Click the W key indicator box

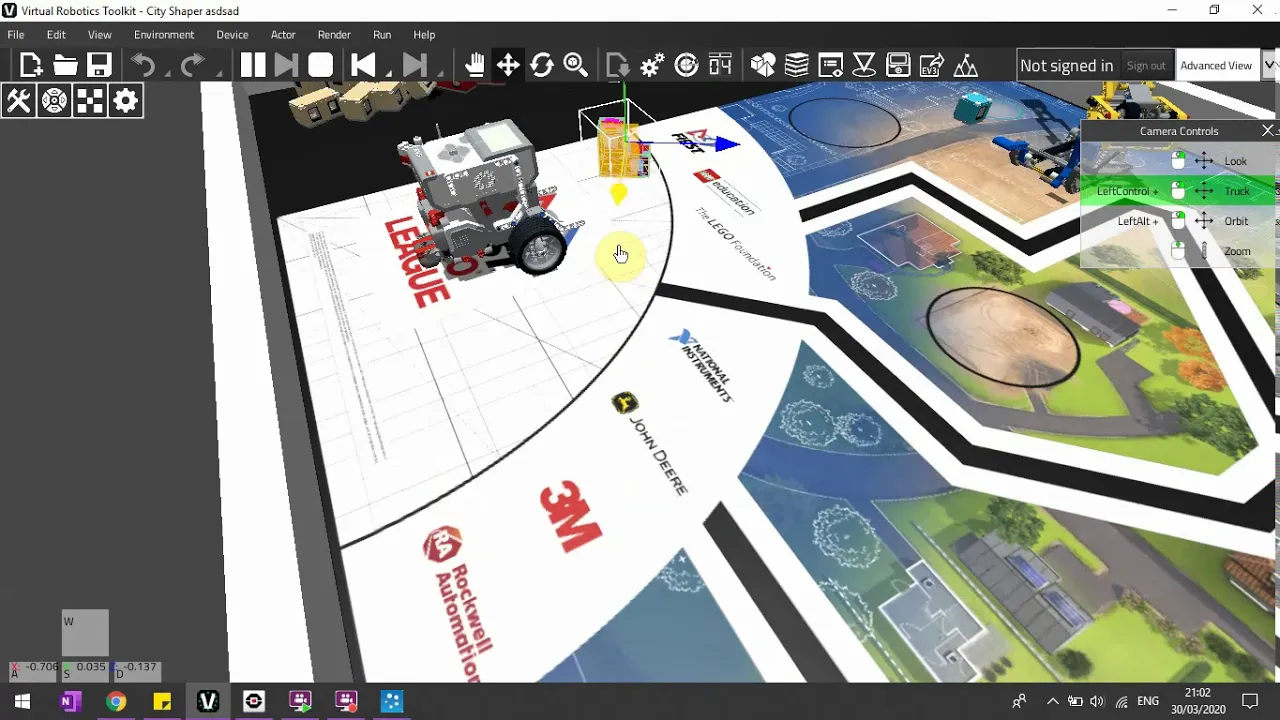(85, 633)
